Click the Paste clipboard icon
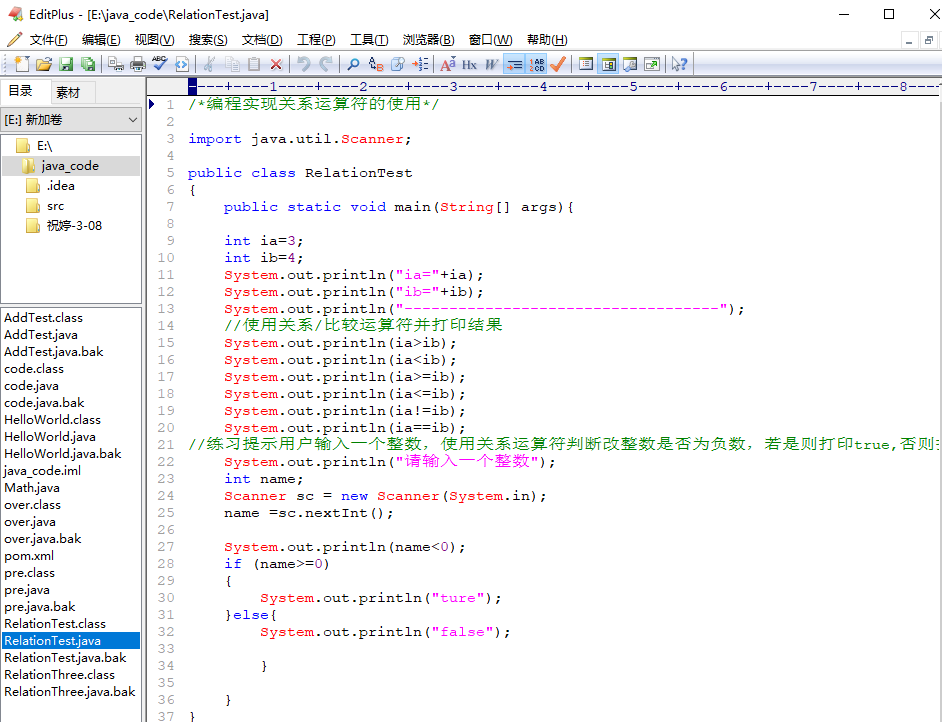942x722 pixels. (x=254, y=64)
